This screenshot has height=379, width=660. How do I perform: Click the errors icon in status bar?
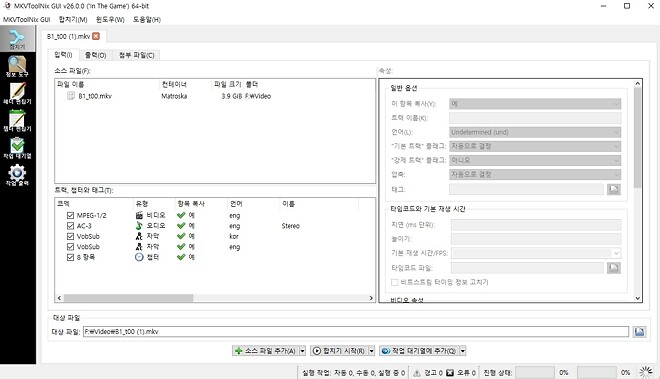(450, 373)
